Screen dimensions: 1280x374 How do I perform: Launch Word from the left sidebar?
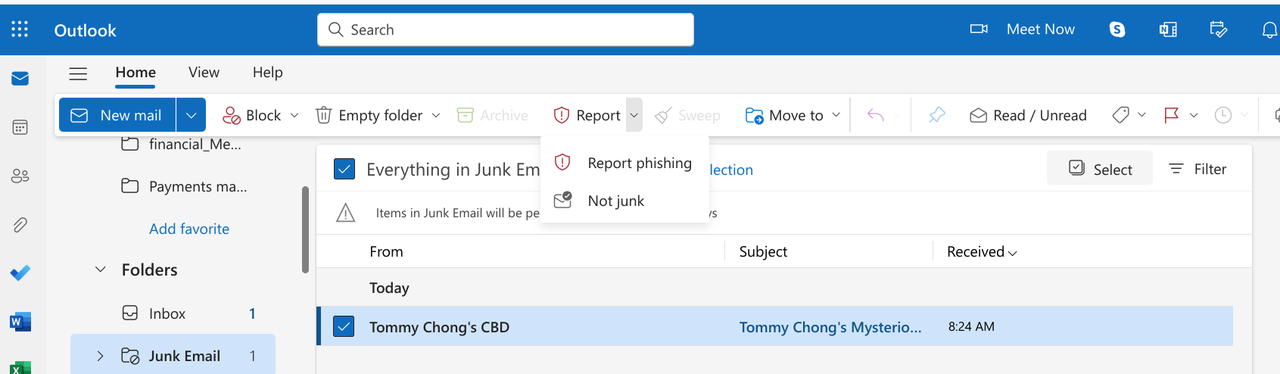pos(20,322)
